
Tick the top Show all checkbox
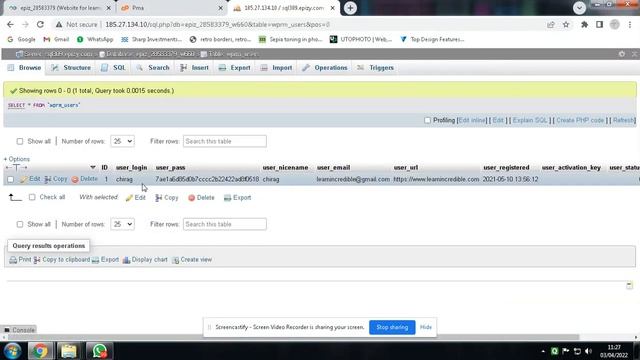click(20, 141)
